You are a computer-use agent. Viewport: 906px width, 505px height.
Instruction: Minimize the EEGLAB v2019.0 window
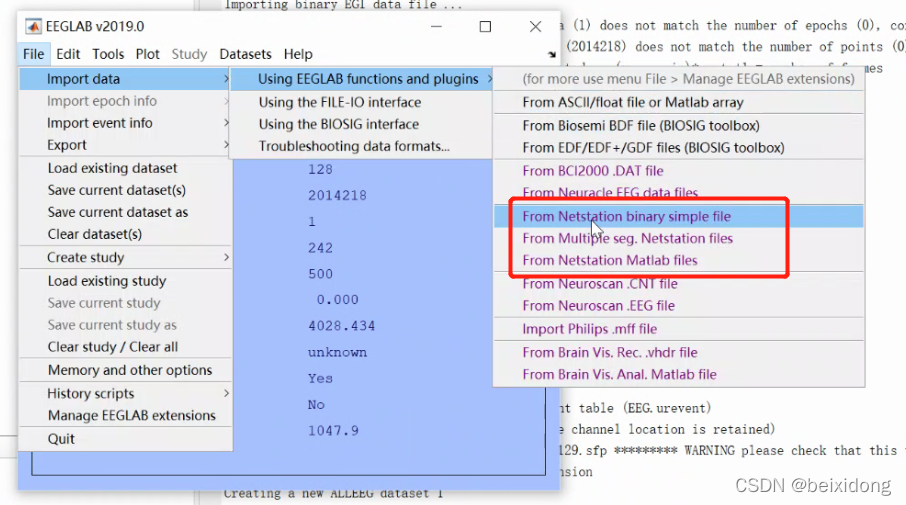[436, 27]
